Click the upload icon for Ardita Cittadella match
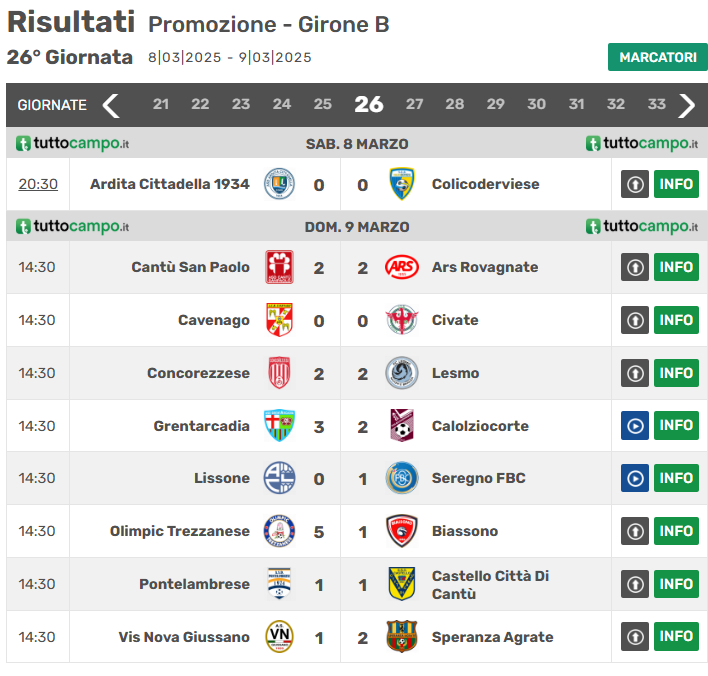Viewport: 708px width, 676px height. click(635, 184)
